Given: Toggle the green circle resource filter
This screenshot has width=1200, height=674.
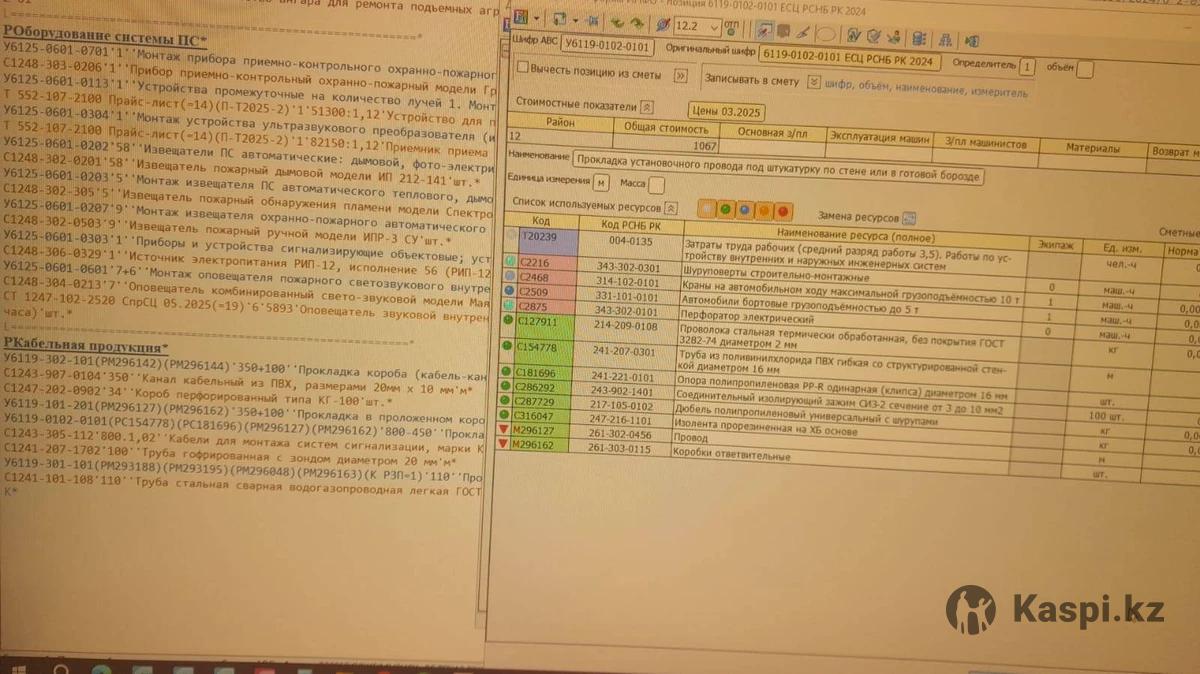Looking at the screenshot, I should tap(726, 209).
